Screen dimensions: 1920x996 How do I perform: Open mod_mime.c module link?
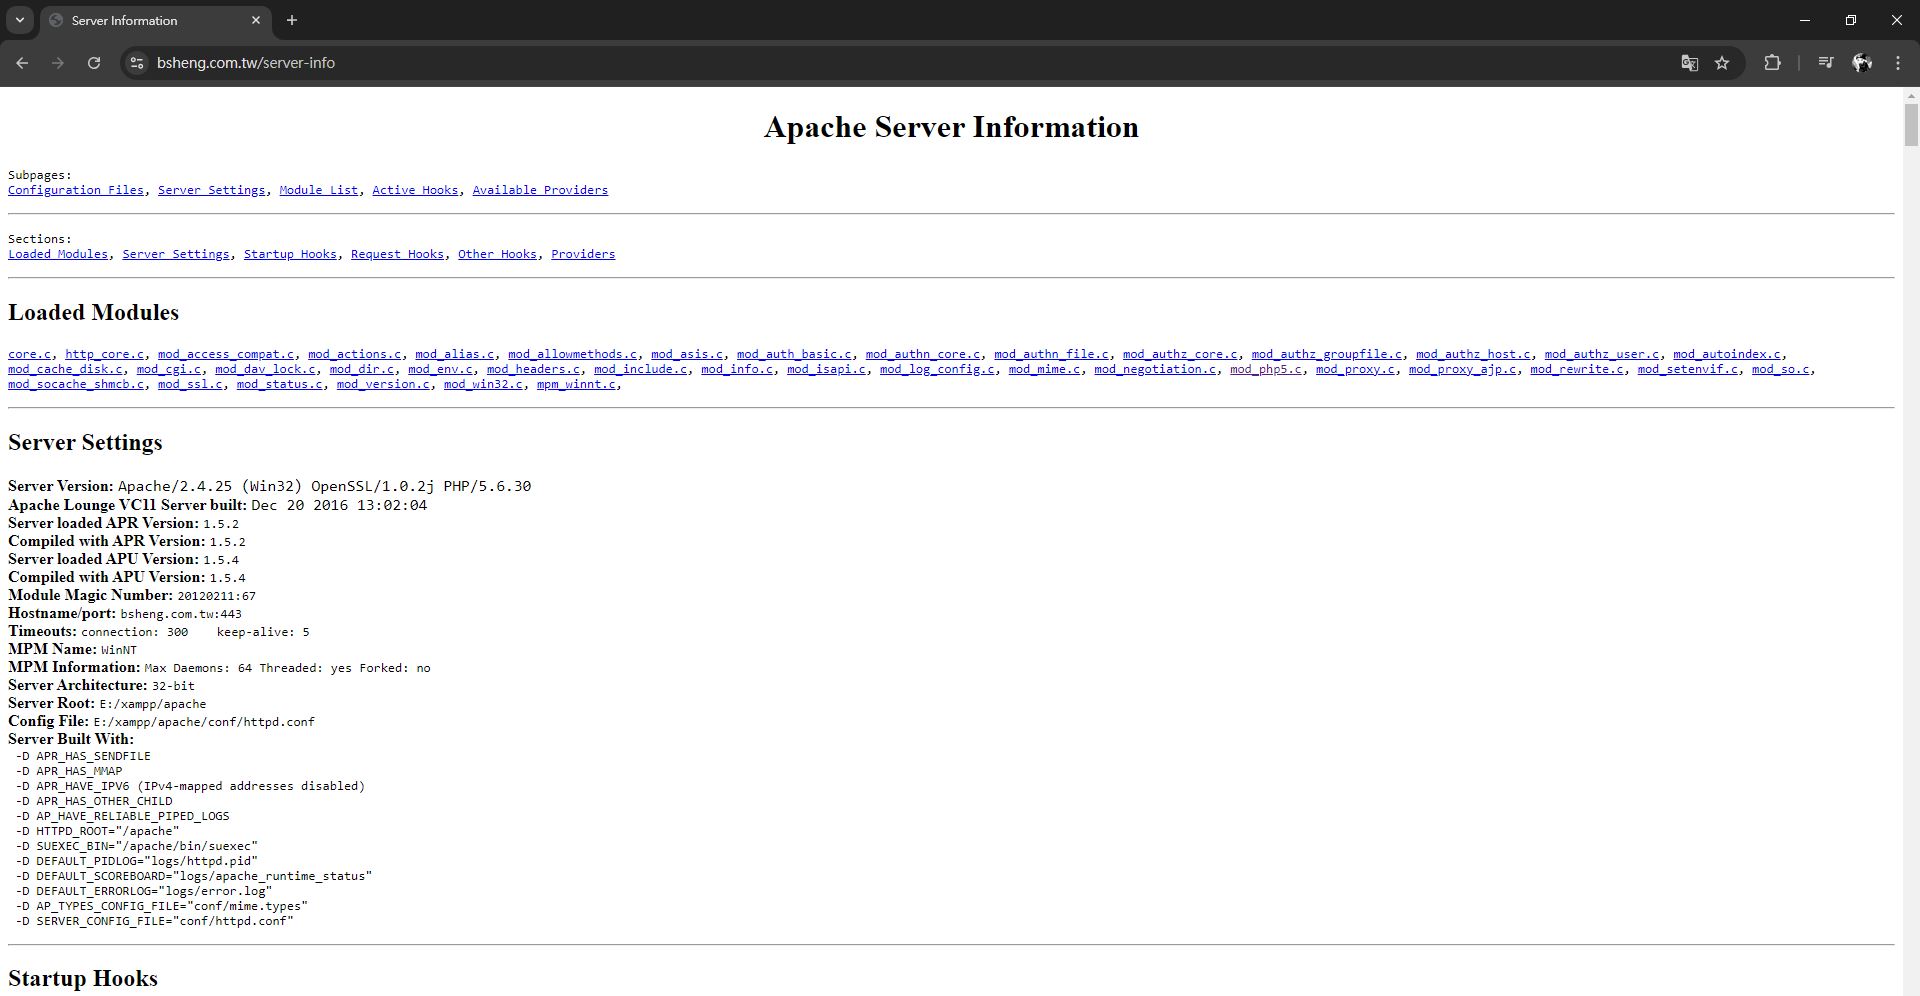1045,369
